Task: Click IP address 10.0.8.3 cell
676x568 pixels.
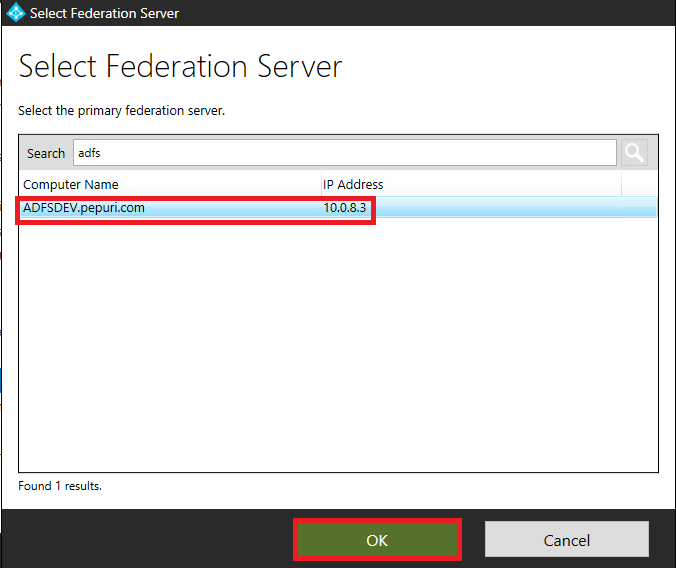Action: pos(345,208)
